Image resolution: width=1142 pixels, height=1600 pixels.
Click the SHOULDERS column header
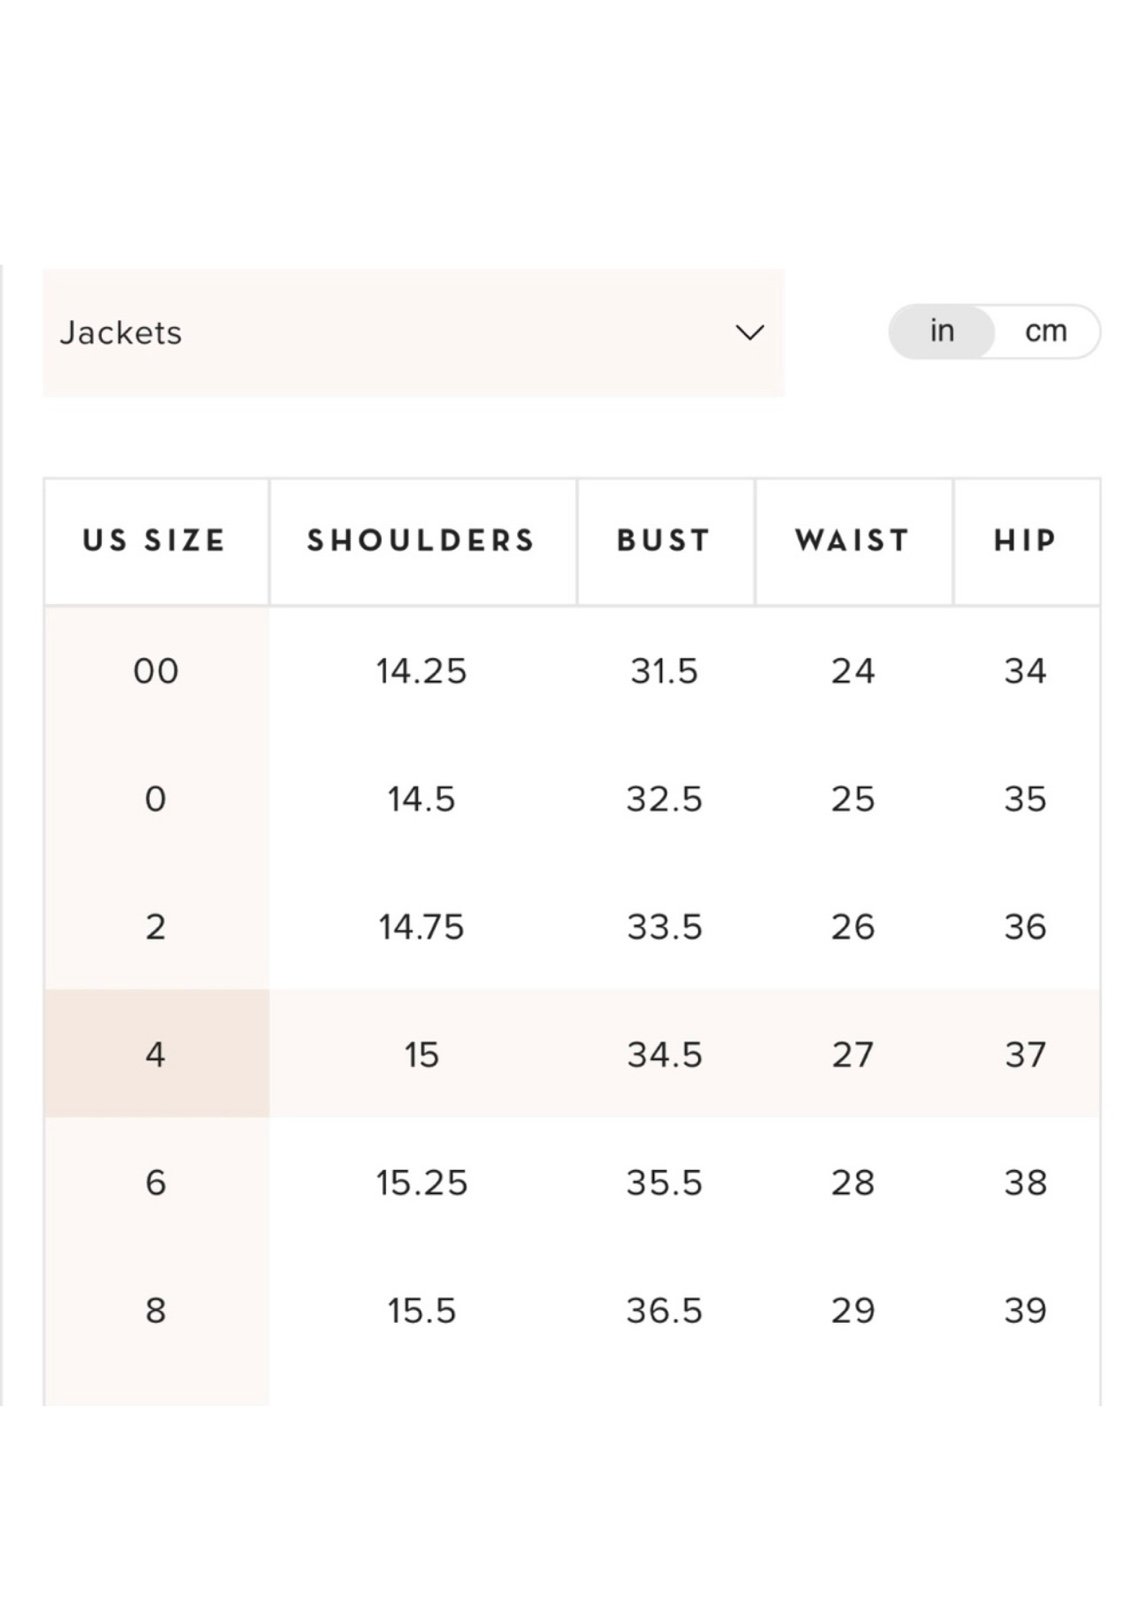coord(422,541)
